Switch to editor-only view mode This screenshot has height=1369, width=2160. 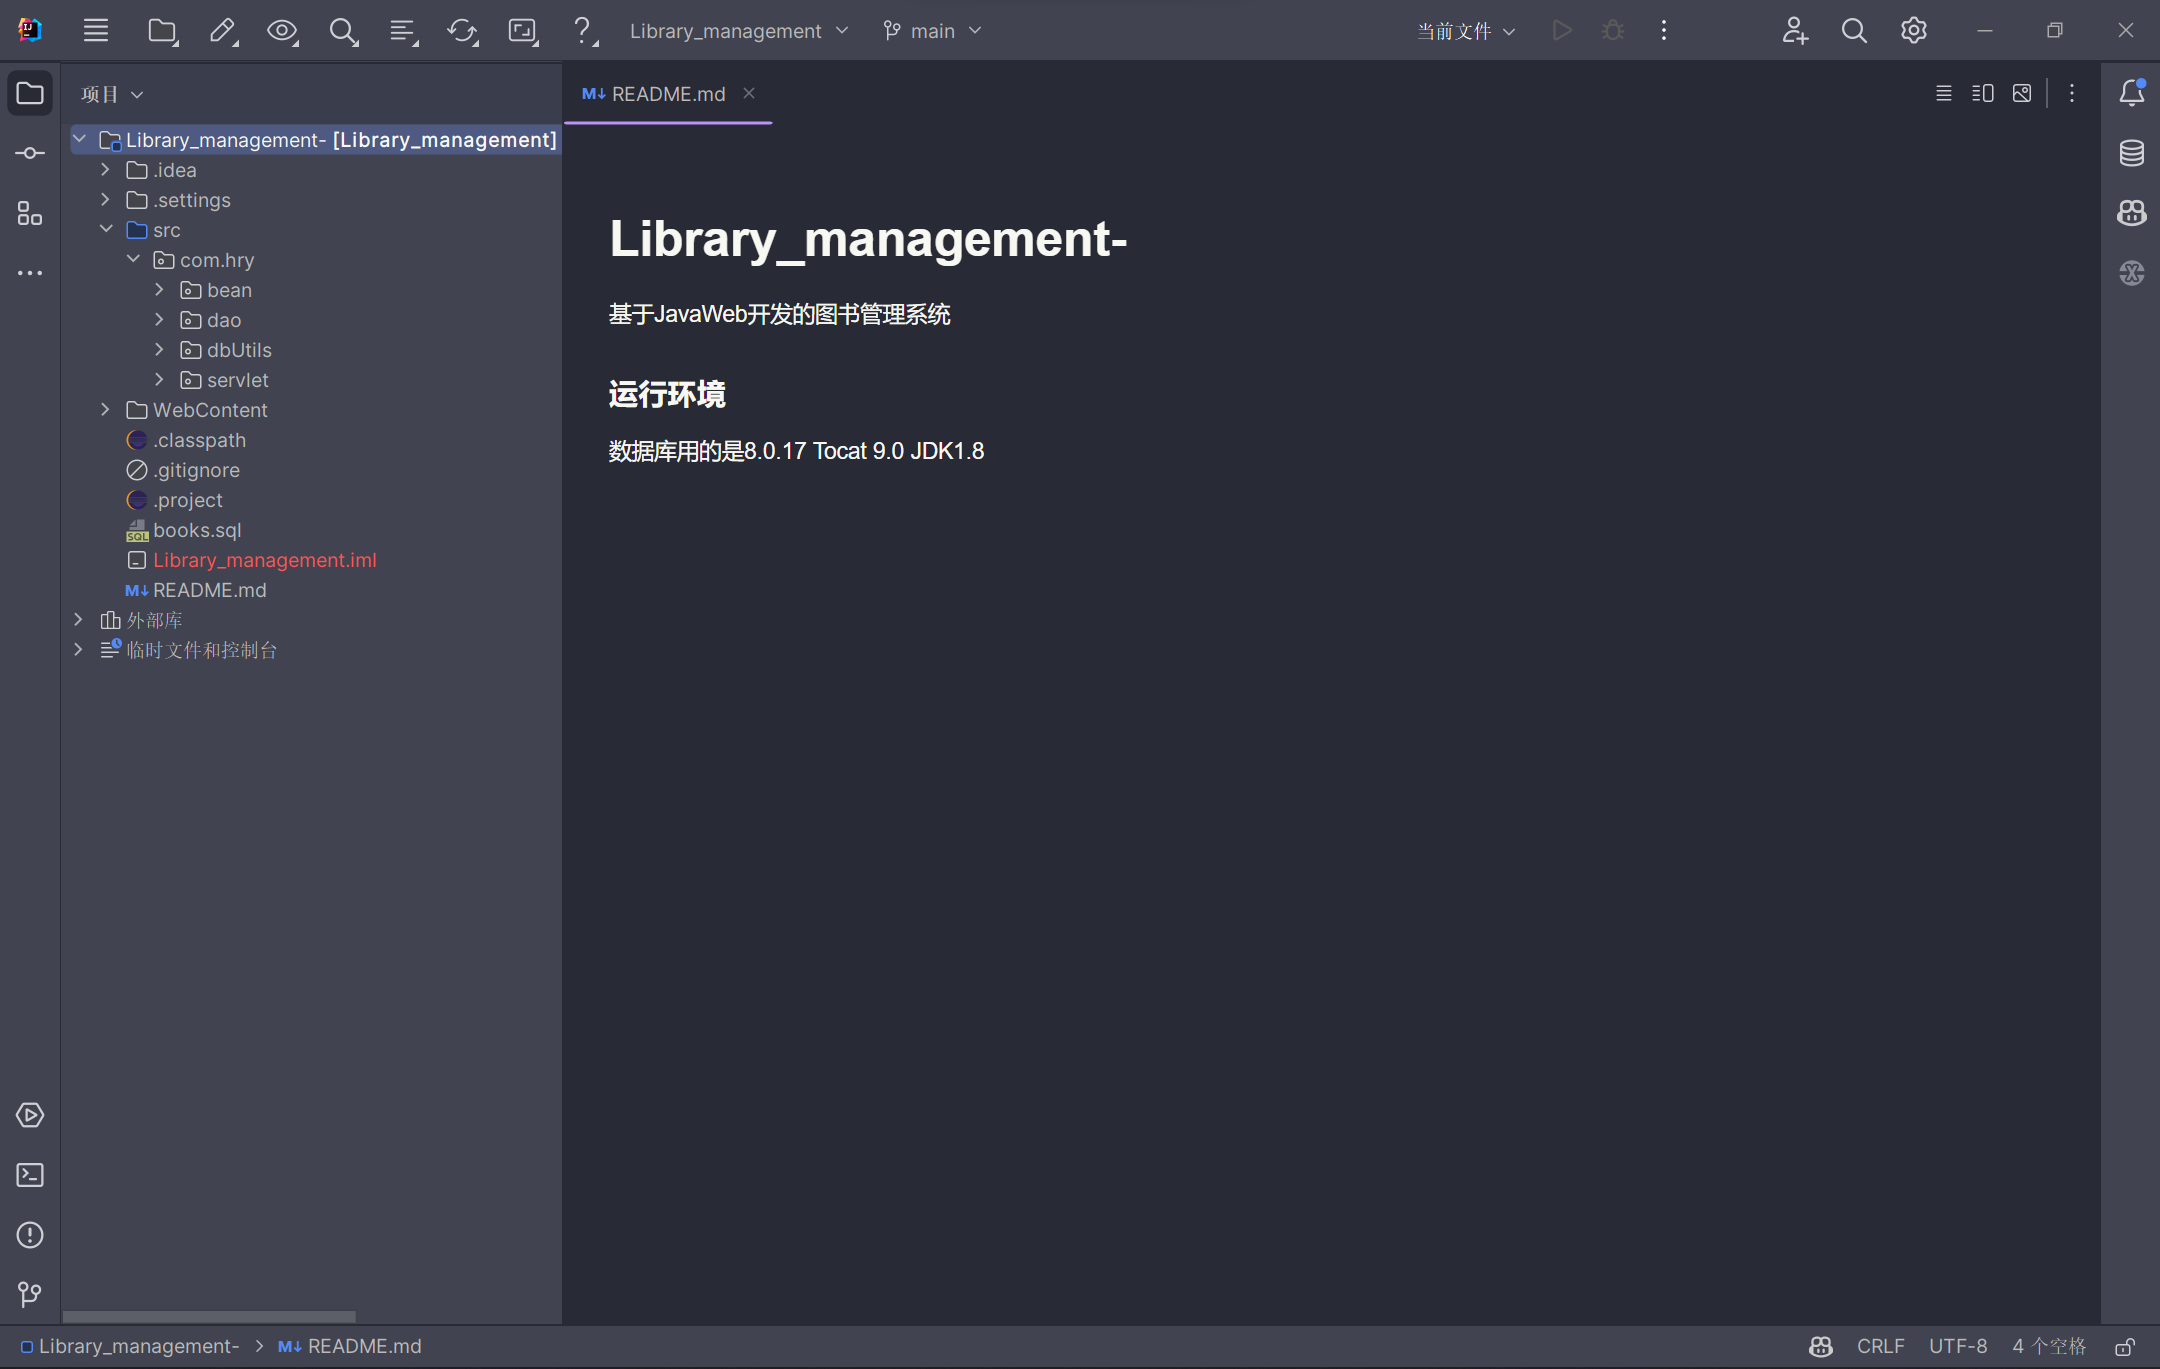(x=1943, y=94)
